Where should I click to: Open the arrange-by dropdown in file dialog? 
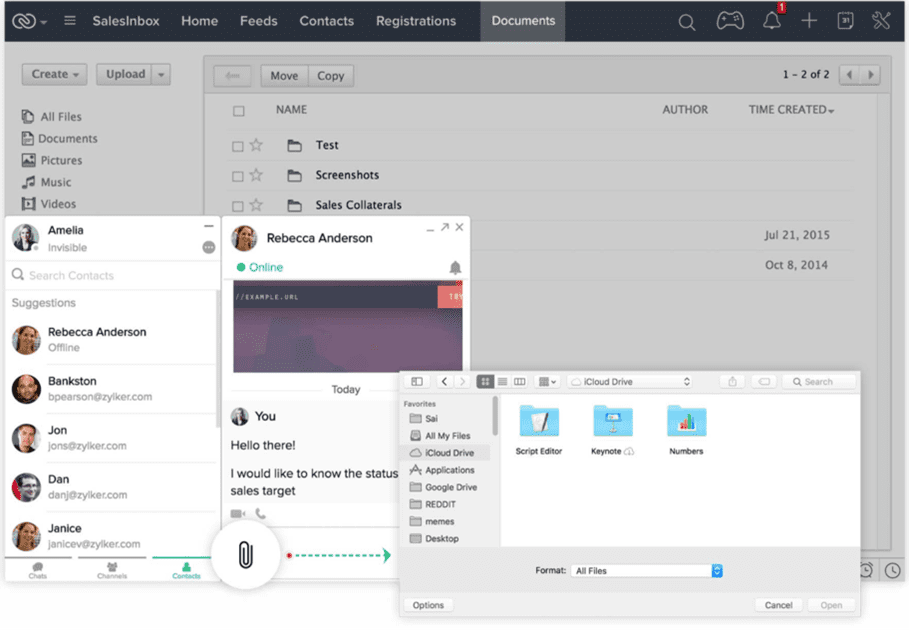547,381
